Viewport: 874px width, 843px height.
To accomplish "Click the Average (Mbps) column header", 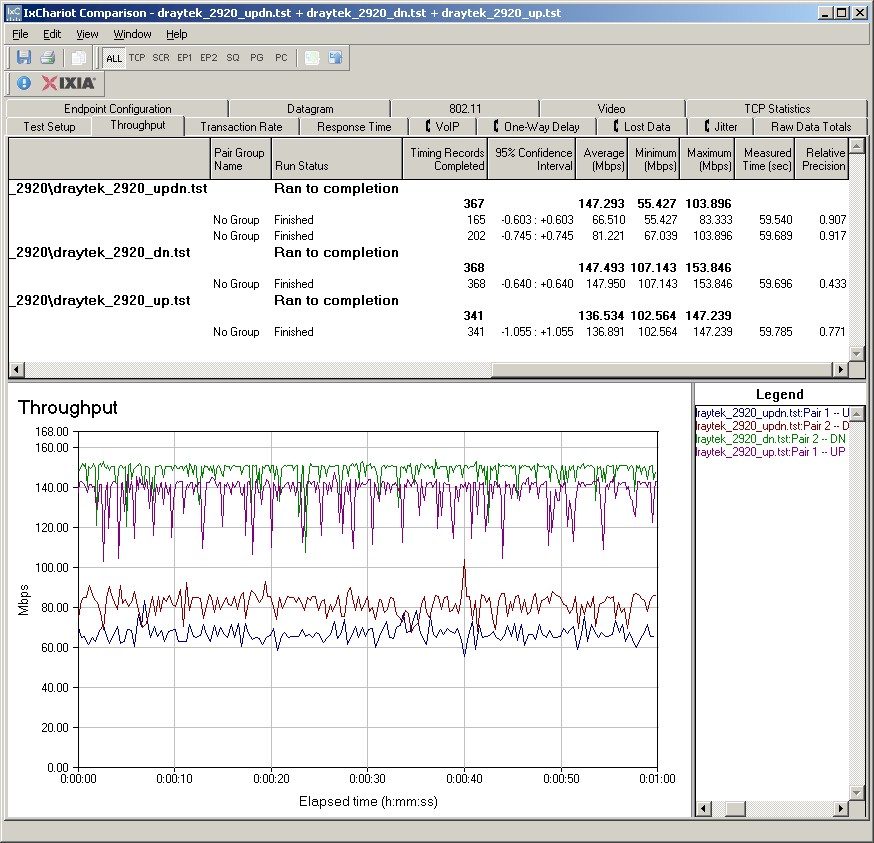I will click(602, 159).
